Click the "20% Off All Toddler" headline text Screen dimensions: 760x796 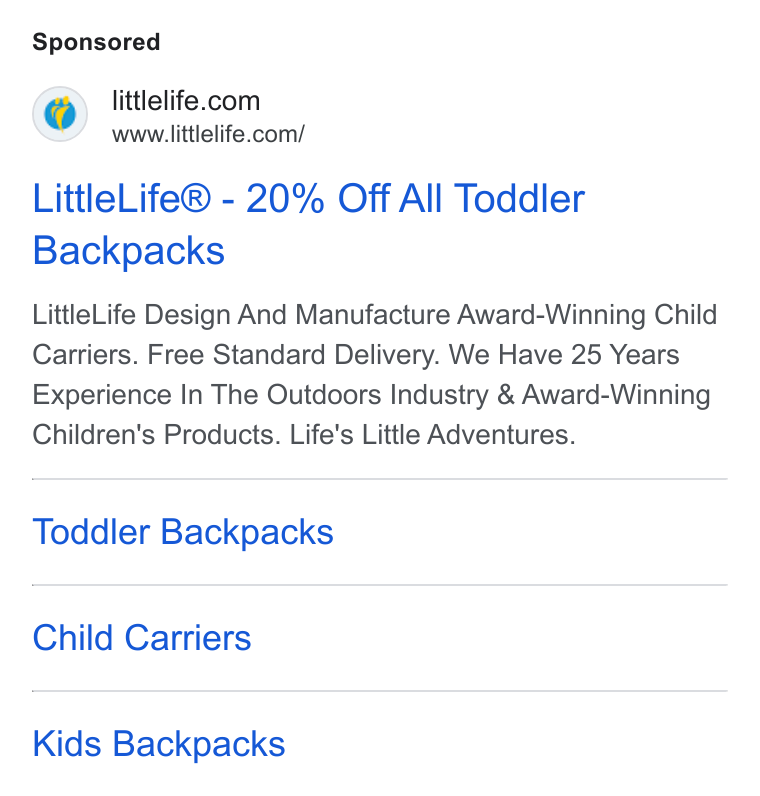coord(415,198)
